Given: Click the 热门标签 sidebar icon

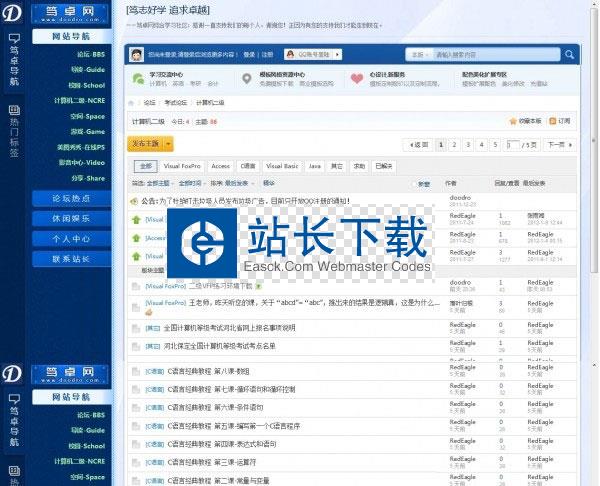Looking at the screenshot, I should pyautogui.click(x=13, y=112).
